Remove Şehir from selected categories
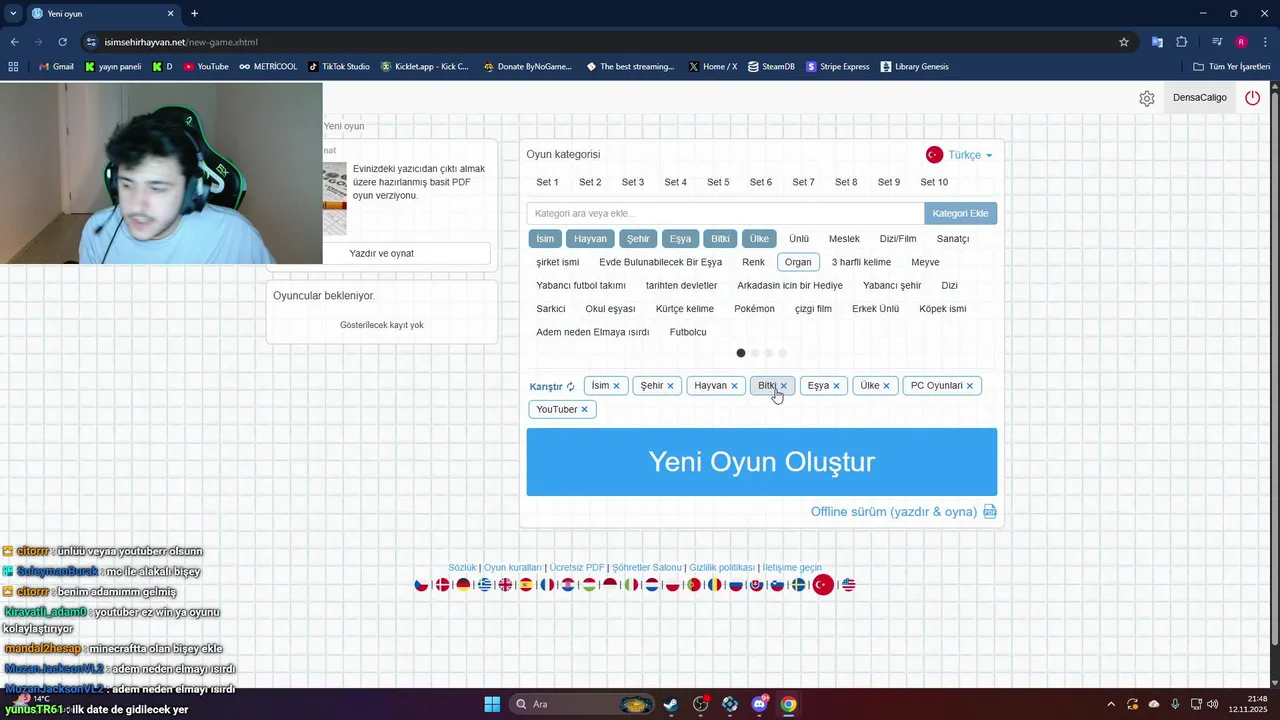Screen dimensions: 1280x720 pos(670,386)
